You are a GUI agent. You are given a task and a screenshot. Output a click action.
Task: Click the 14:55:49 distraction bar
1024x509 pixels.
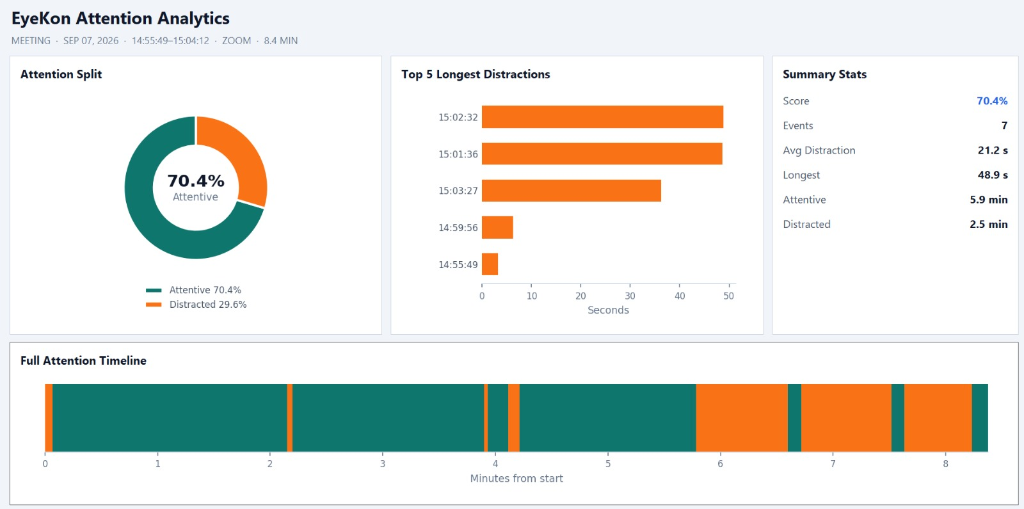tap(490, 265)
